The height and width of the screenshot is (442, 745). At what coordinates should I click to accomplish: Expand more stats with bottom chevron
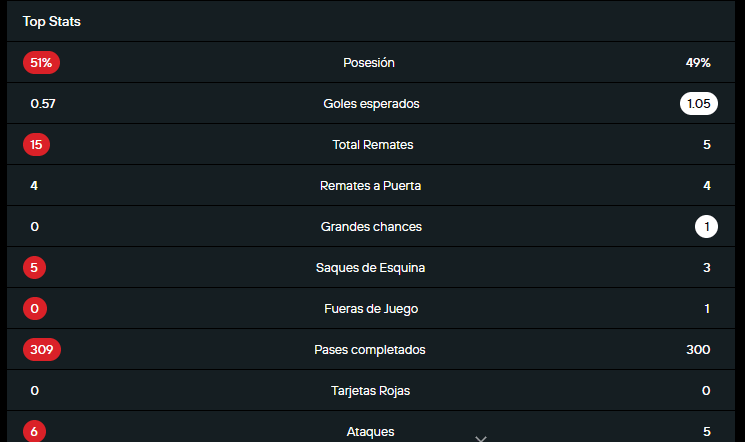click(480, 437)
